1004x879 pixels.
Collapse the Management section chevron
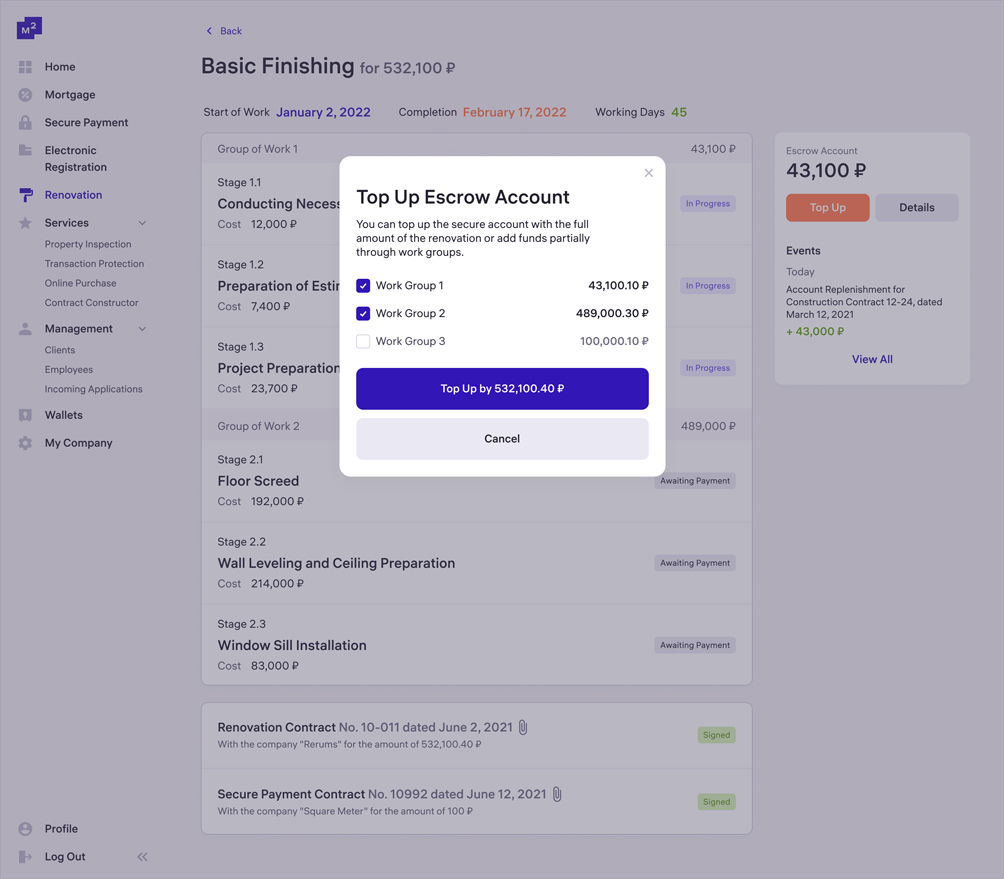(142, 329)
